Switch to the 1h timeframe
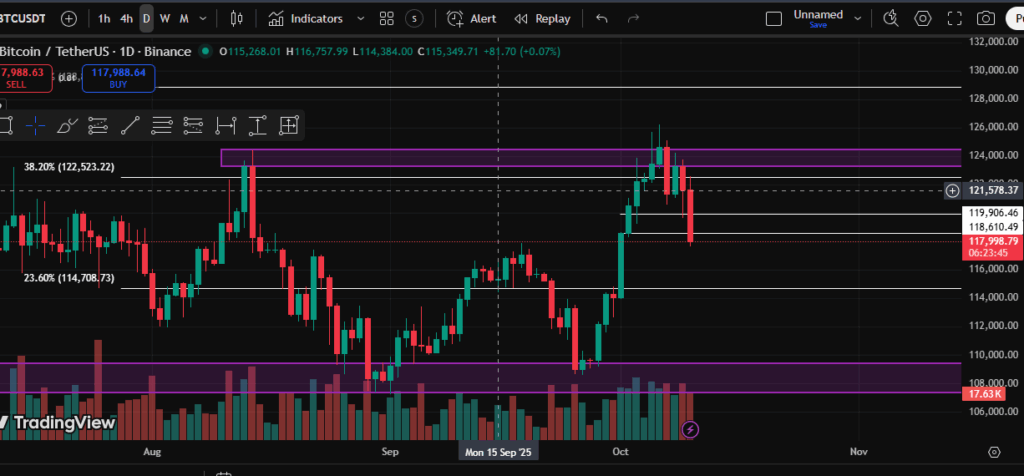This screenshot has width=1024, height=476. (104, 18)
